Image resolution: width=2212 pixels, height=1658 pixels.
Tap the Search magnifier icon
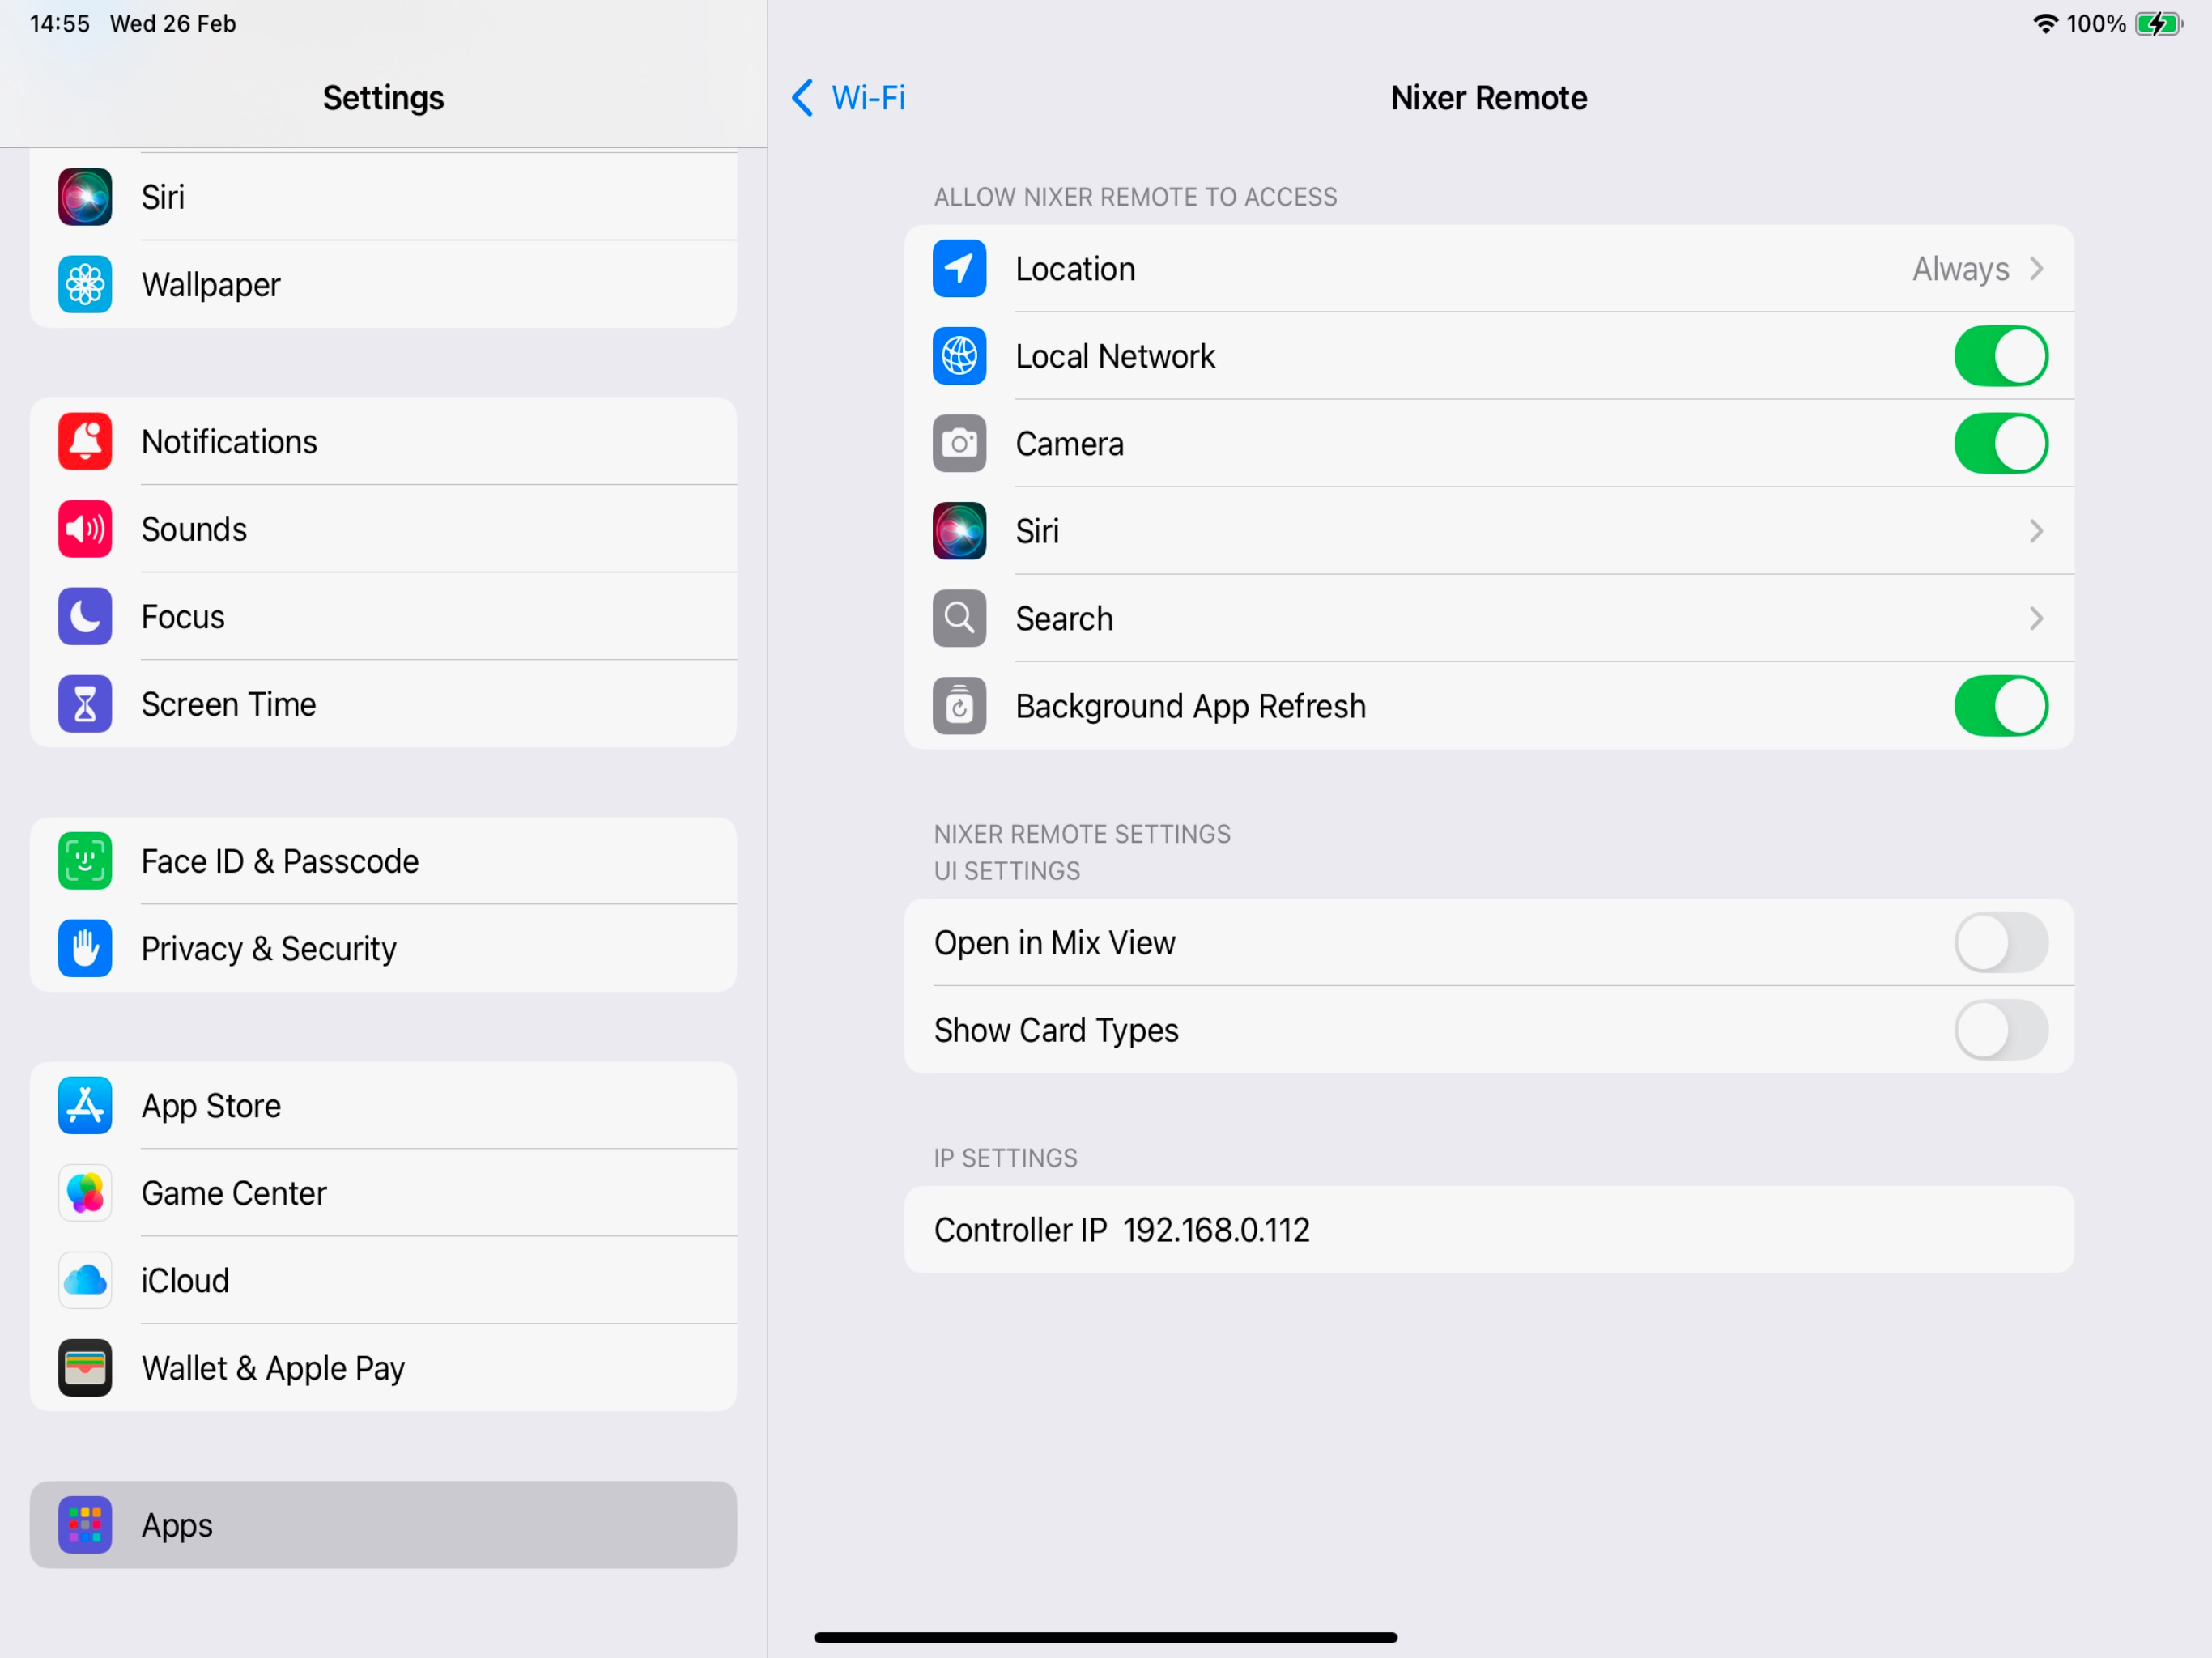(x=959, y=619)
